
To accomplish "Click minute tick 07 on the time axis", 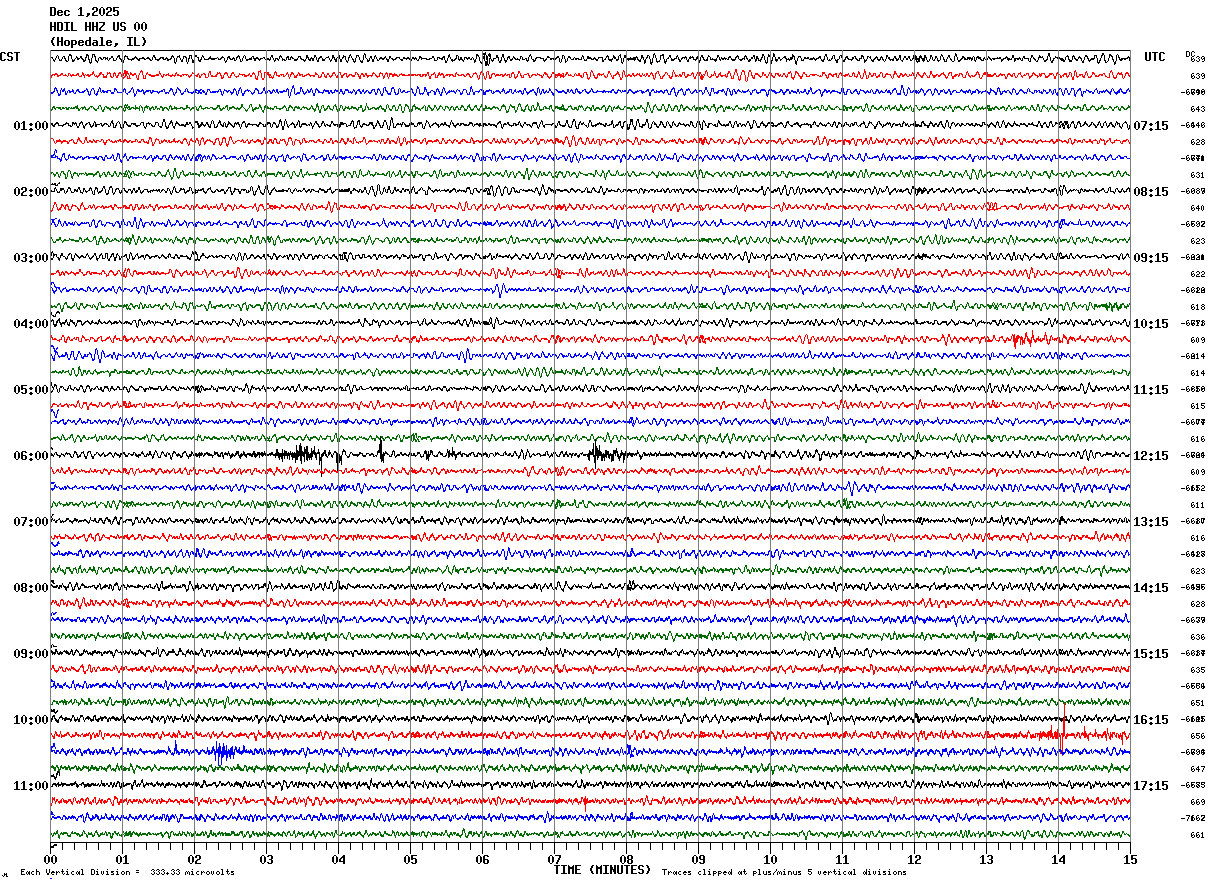I will [x=555, y=858].
